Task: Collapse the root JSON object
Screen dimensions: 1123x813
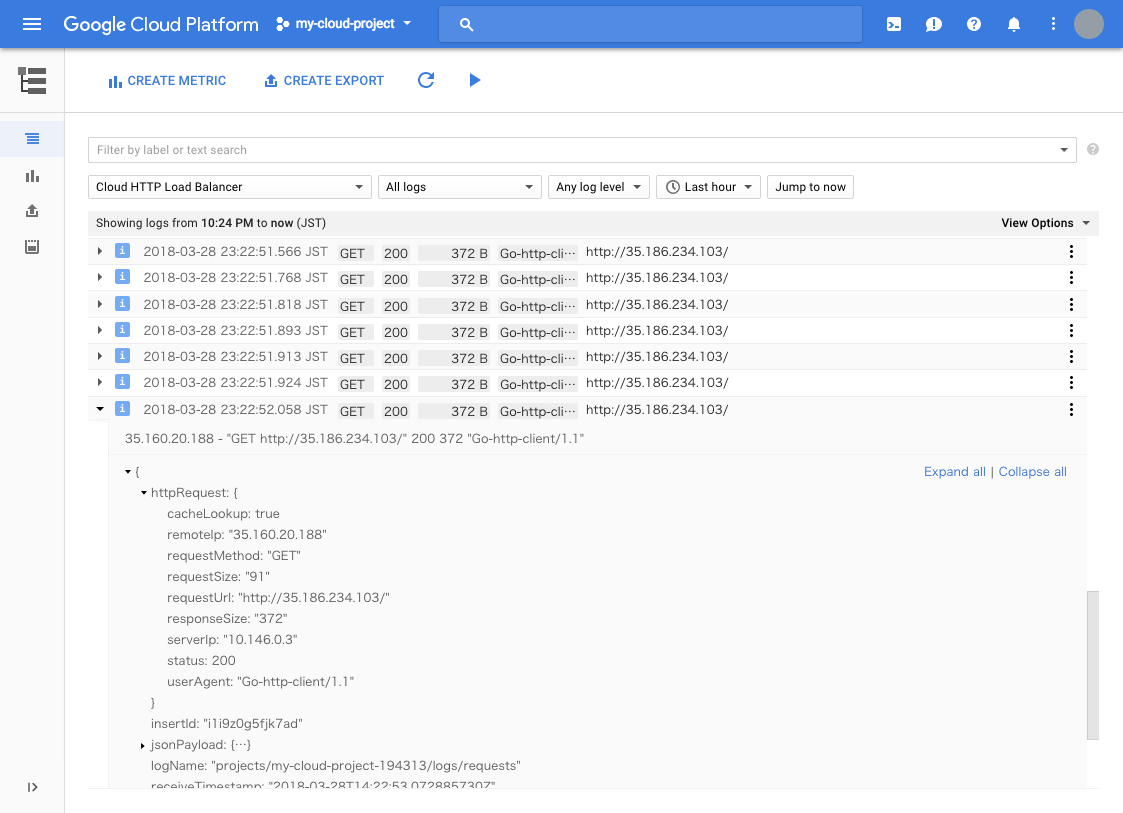Action: click(x=127, y=471)
